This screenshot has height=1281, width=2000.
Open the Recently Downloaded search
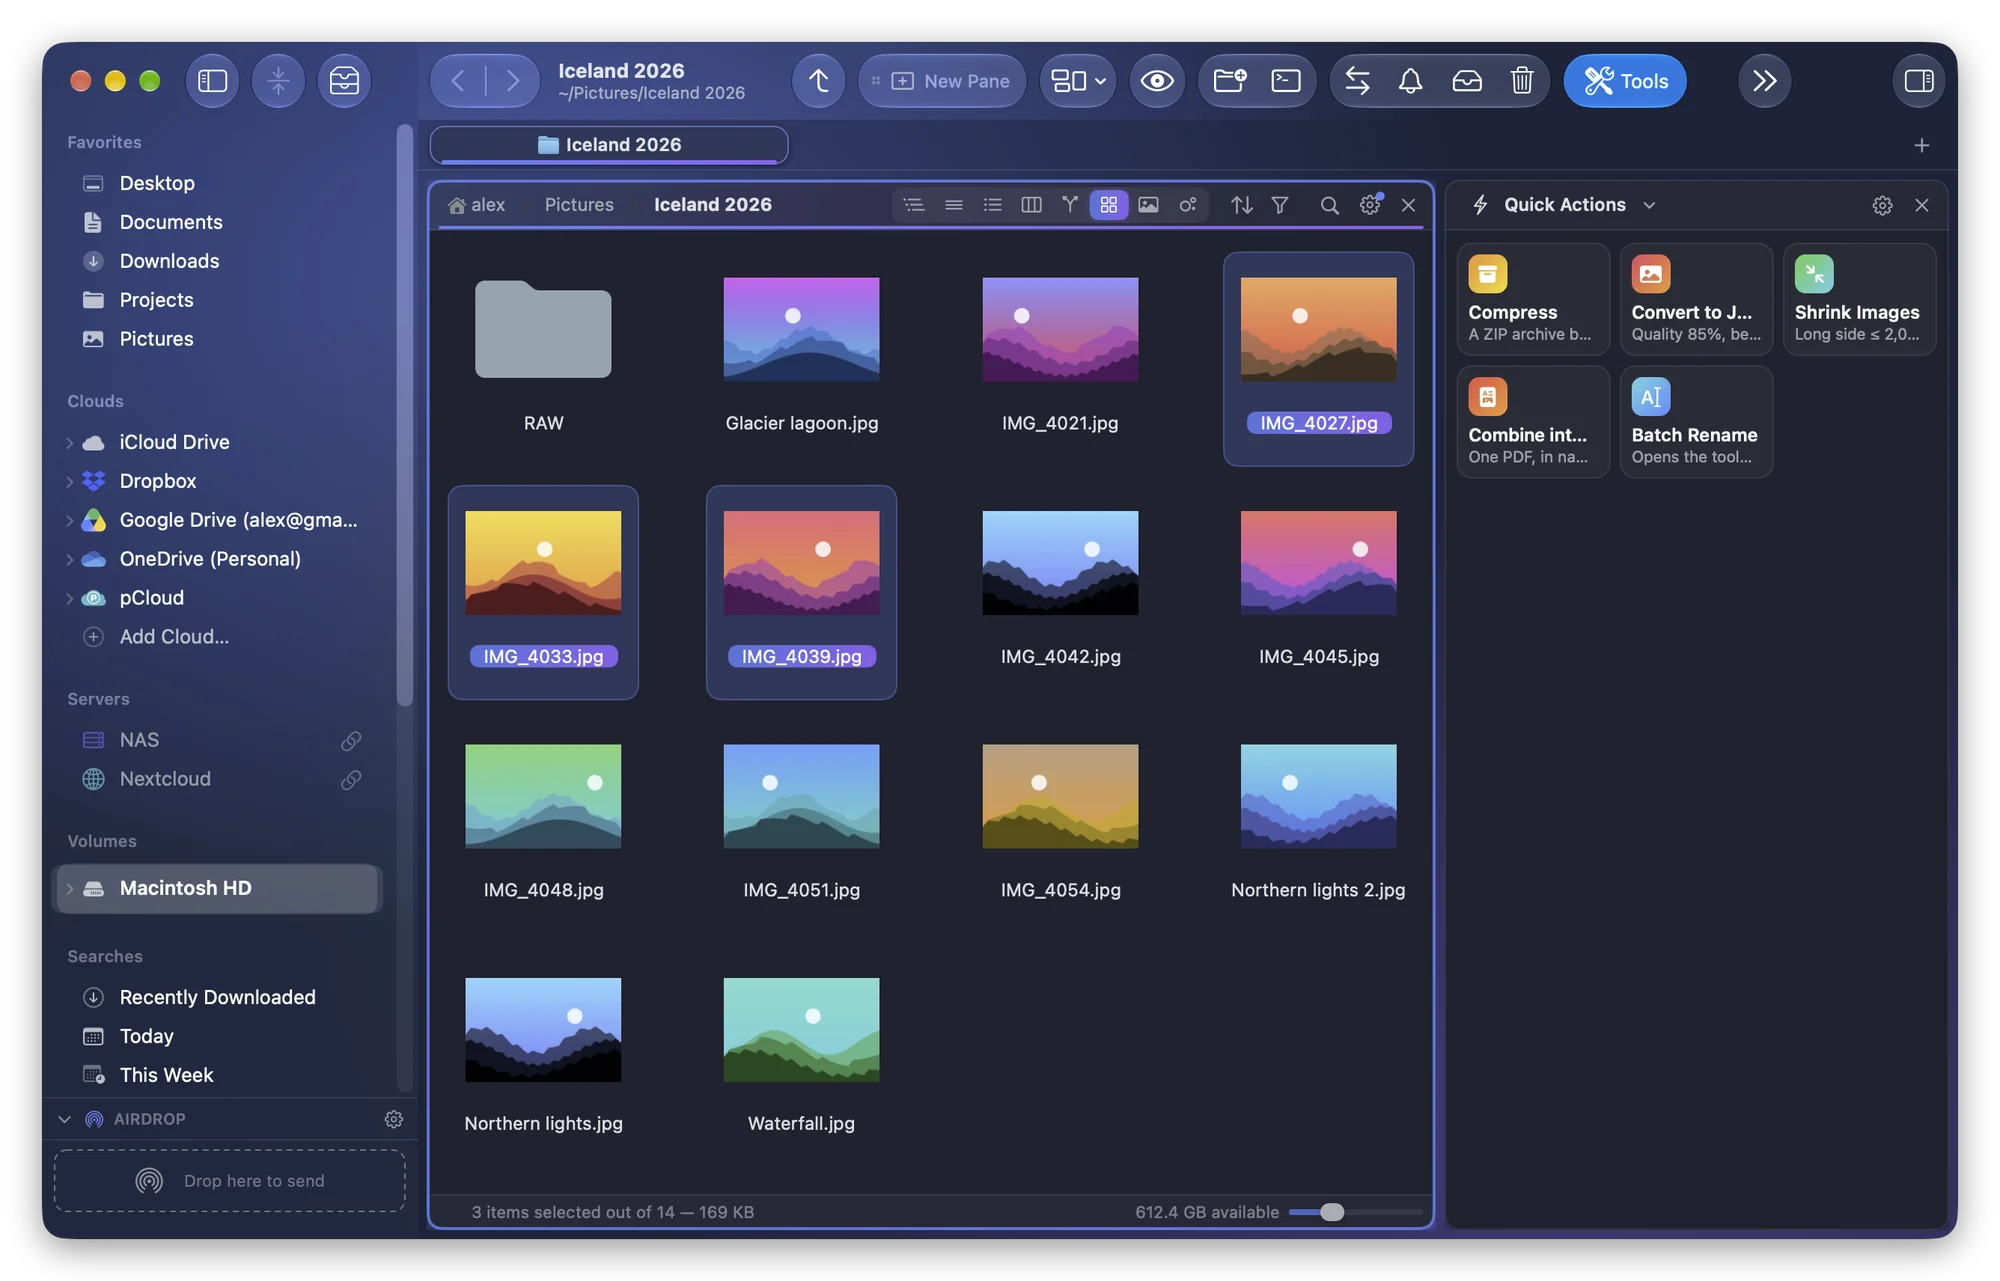tap(218, 997)
